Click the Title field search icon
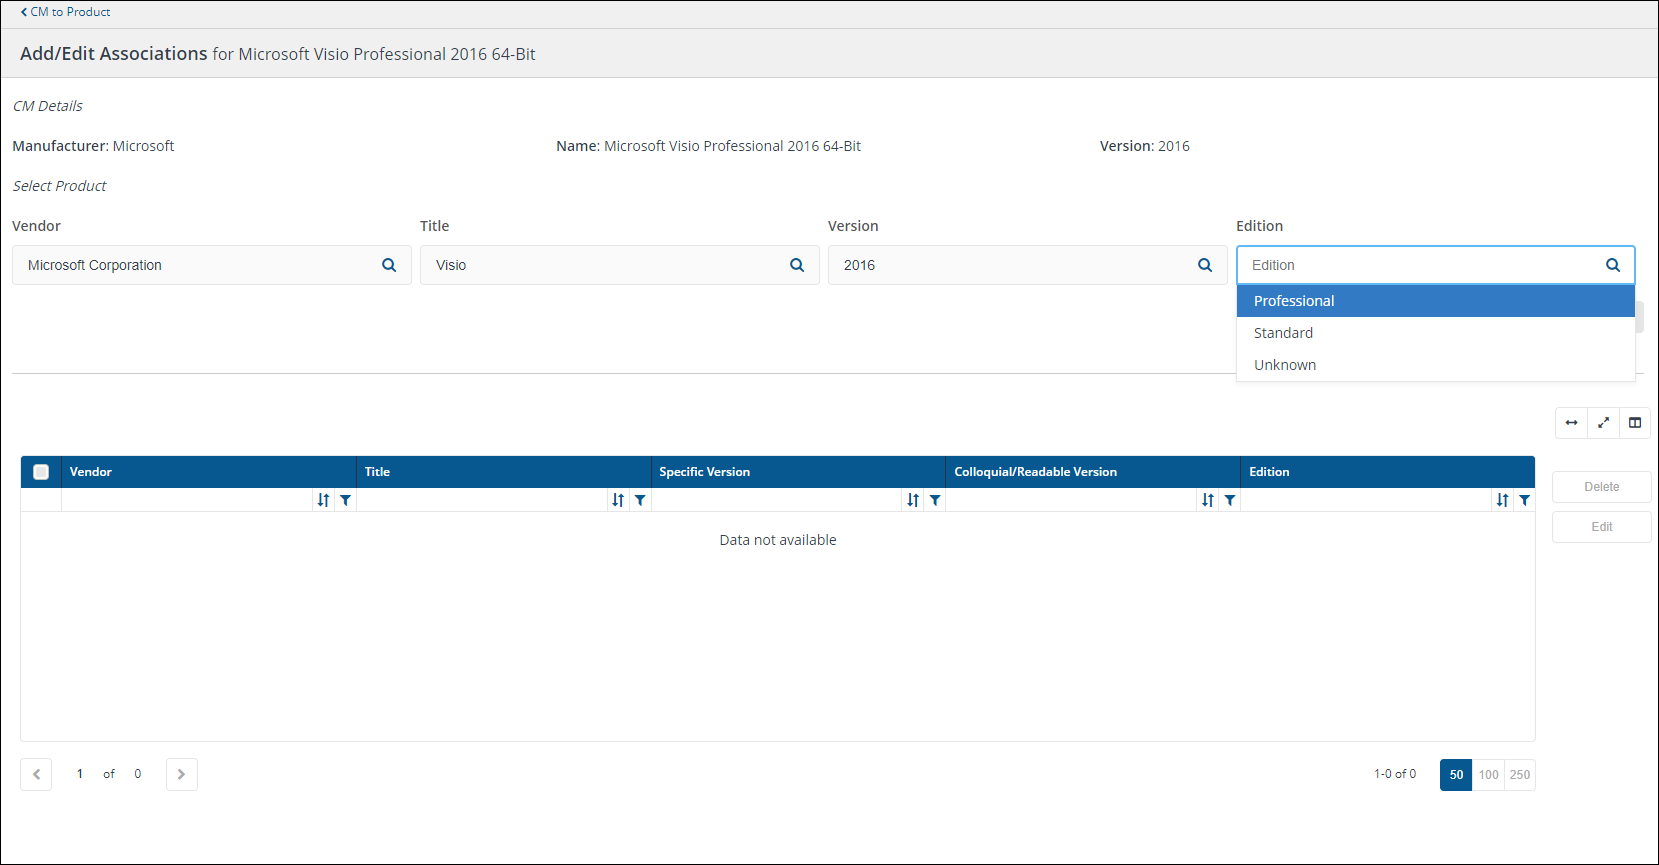This screenshot has height=865, width=1659. pos(797,265)
